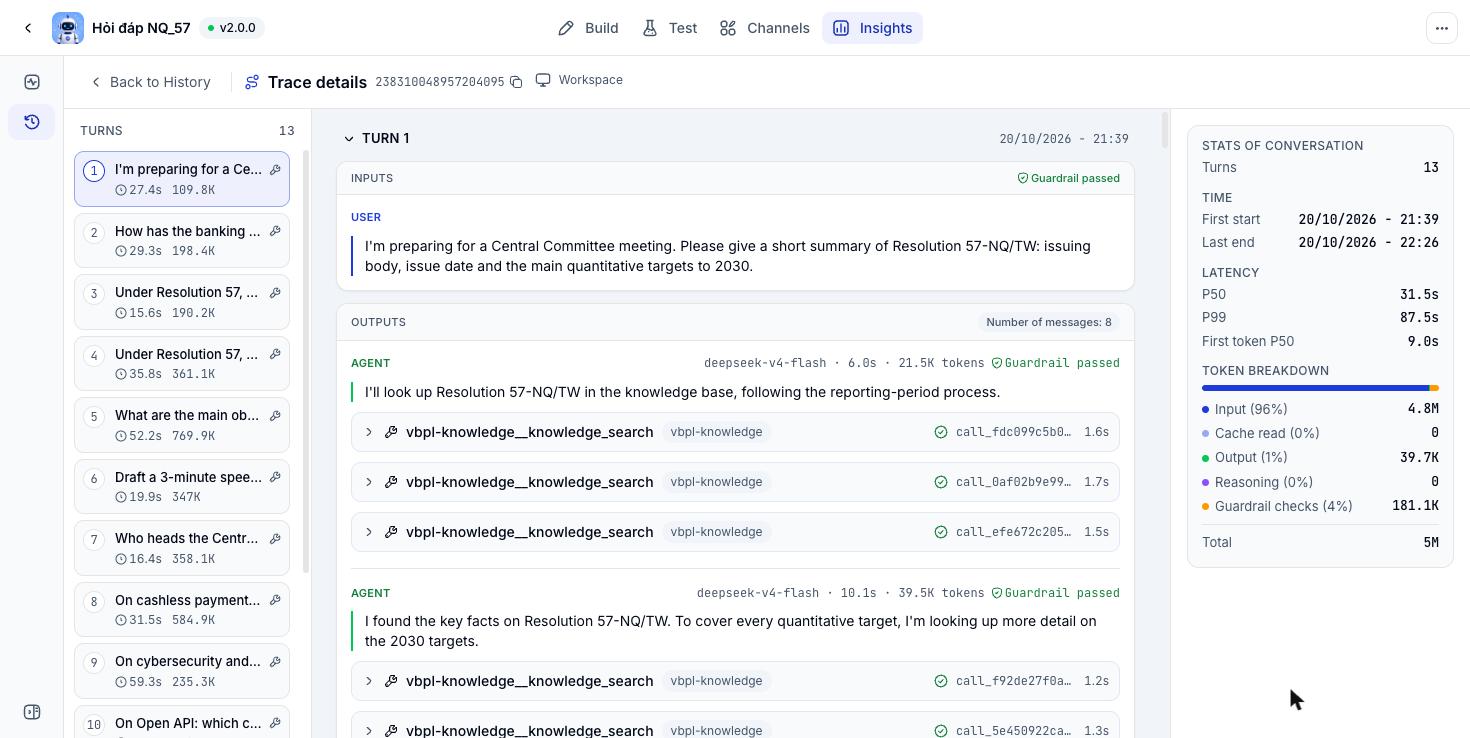Screen dimensions: 1470x738
Task: Click the link icon on turn 4
Action: point(275,354)
